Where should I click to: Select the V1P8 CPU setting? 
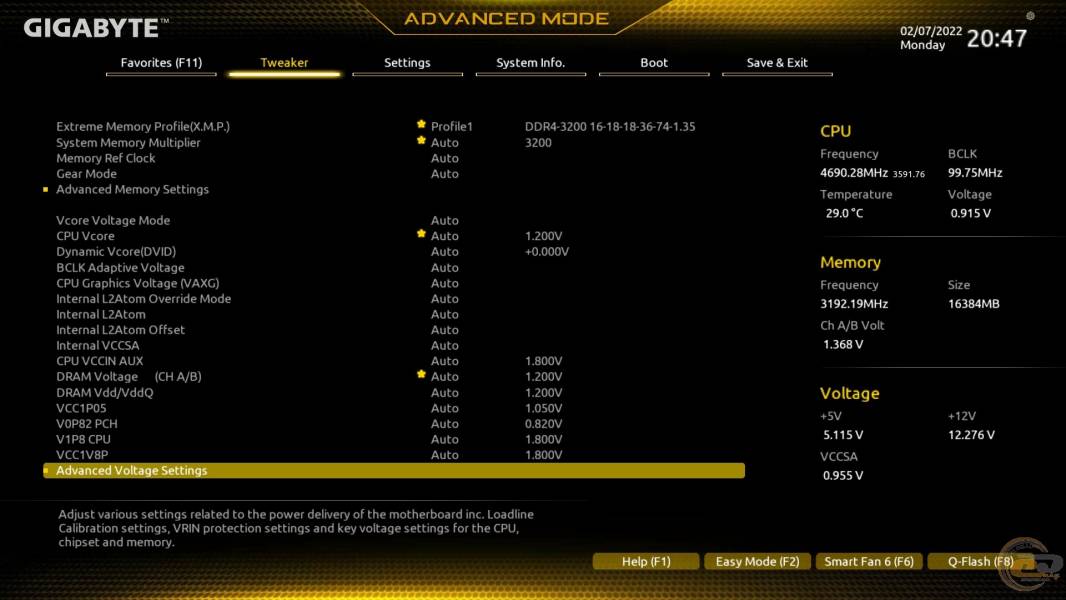pos(83,440)
